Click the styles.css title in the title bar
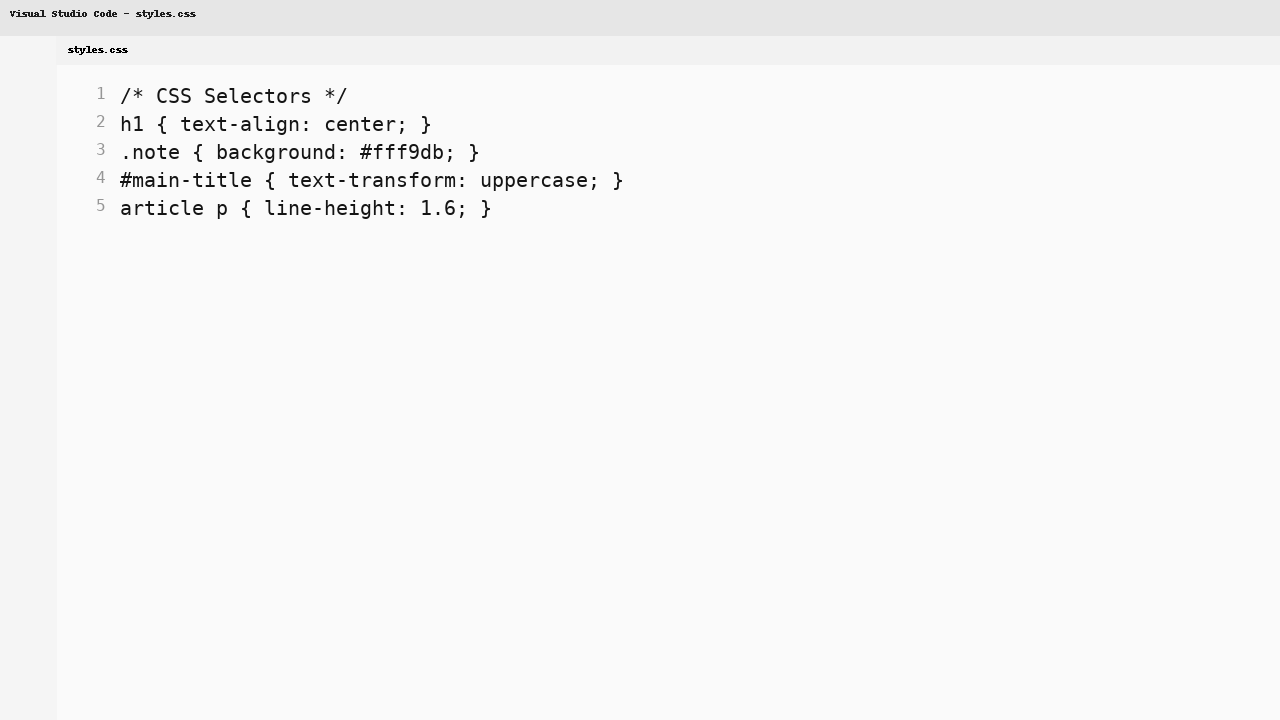 164,13
